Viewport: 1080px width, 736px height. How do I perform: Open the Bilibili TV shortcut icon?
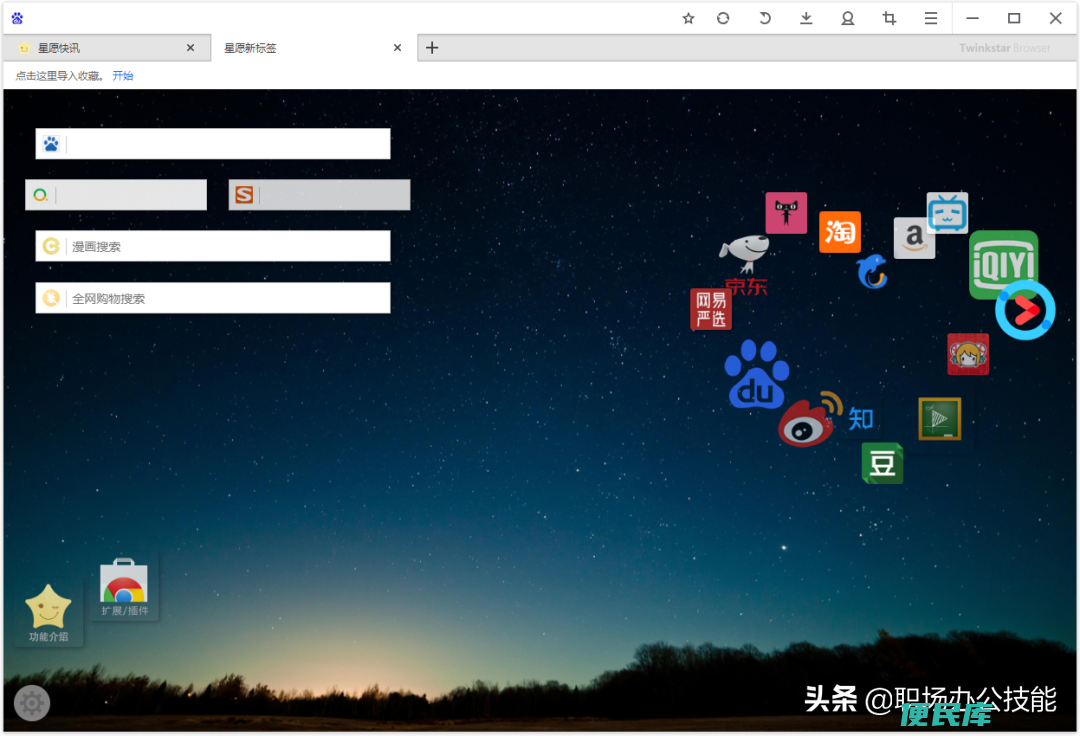947,213
